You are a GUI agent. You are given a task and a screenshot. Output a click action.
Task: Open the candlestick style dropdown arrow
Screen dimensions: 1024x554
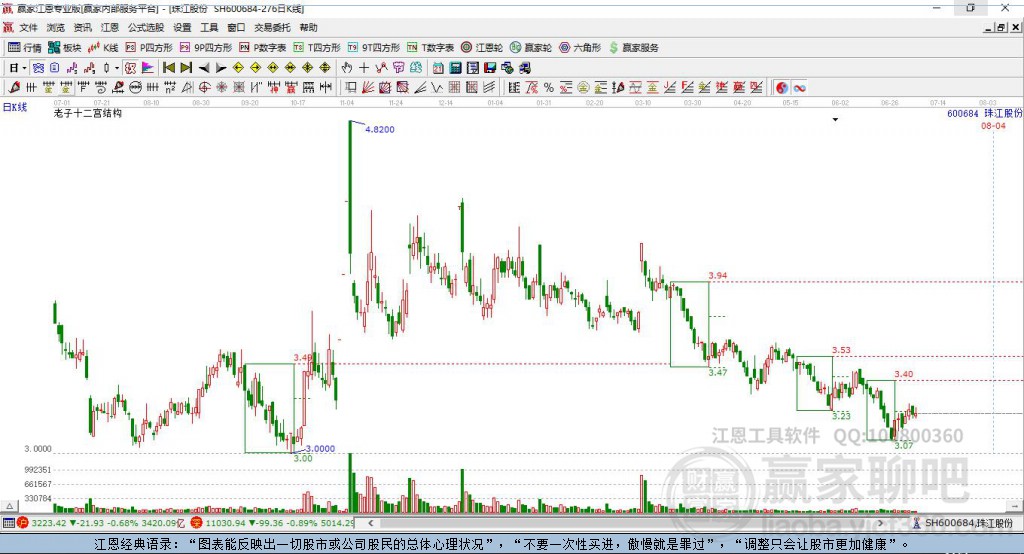pos(117,68)
